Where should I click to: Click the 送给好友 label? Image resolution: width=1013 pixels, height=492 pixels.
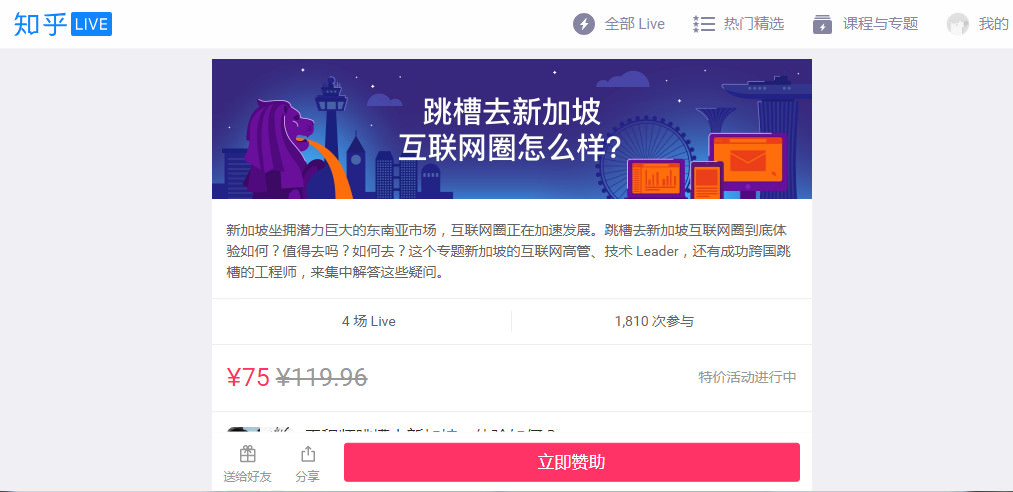coord(247,477)
